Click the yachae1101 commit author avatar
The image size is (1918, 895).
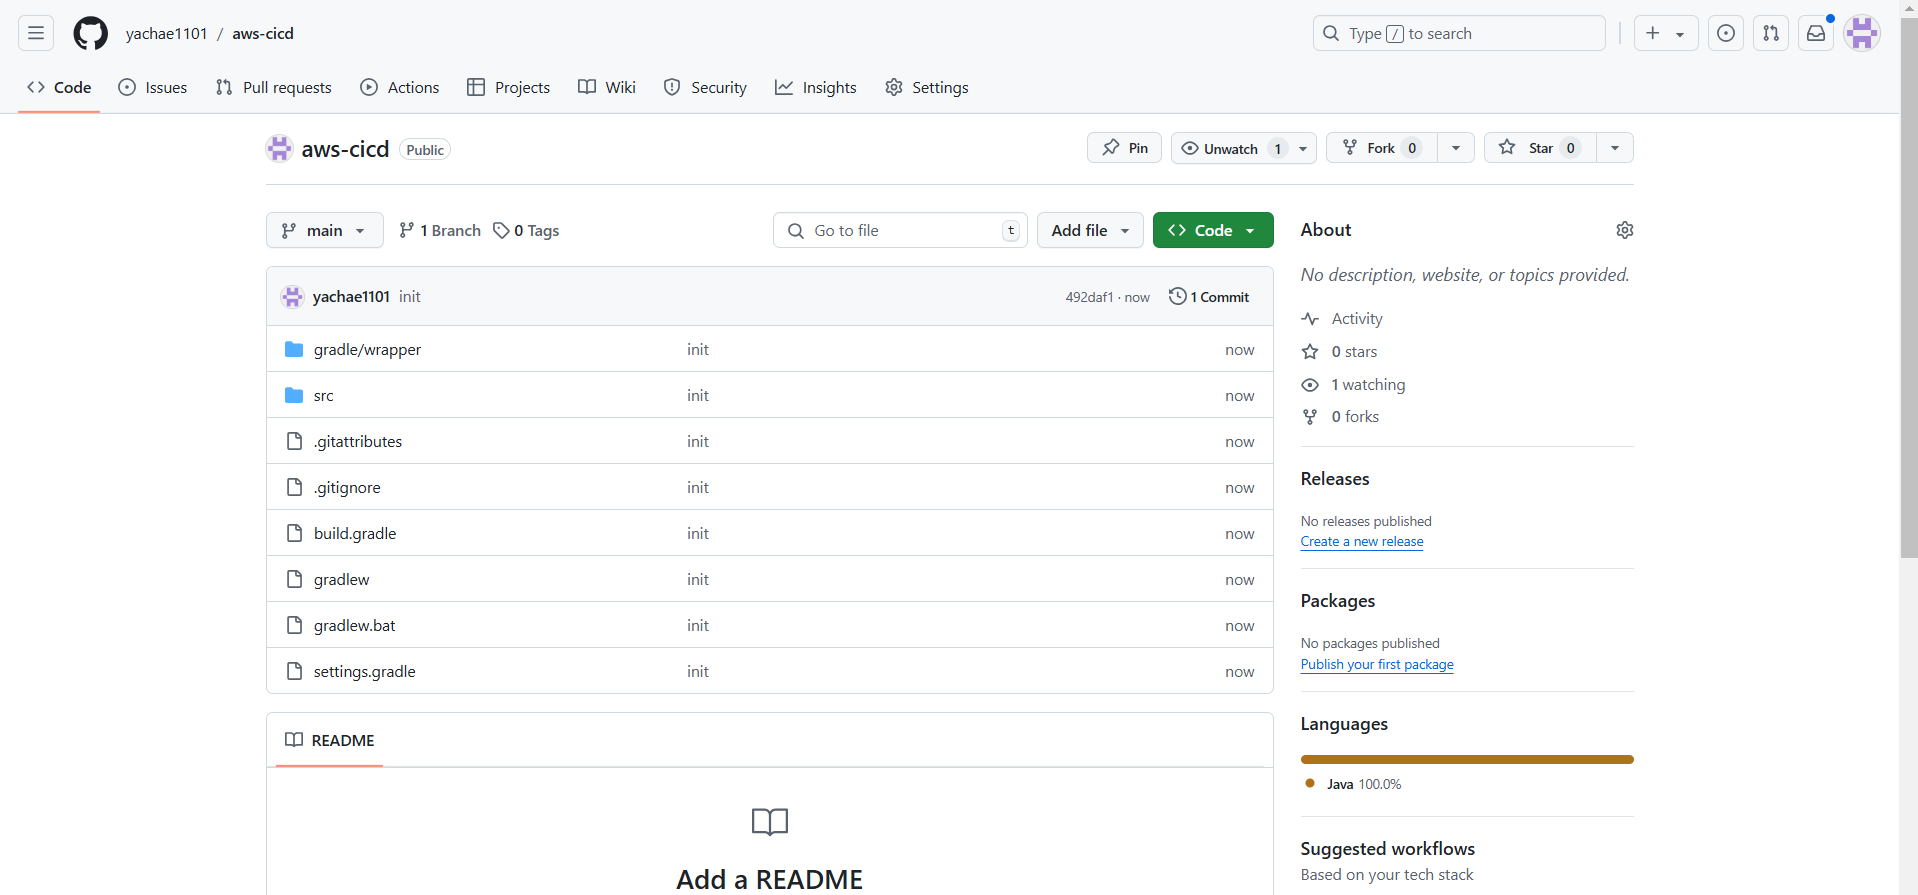tap(292, 296)
